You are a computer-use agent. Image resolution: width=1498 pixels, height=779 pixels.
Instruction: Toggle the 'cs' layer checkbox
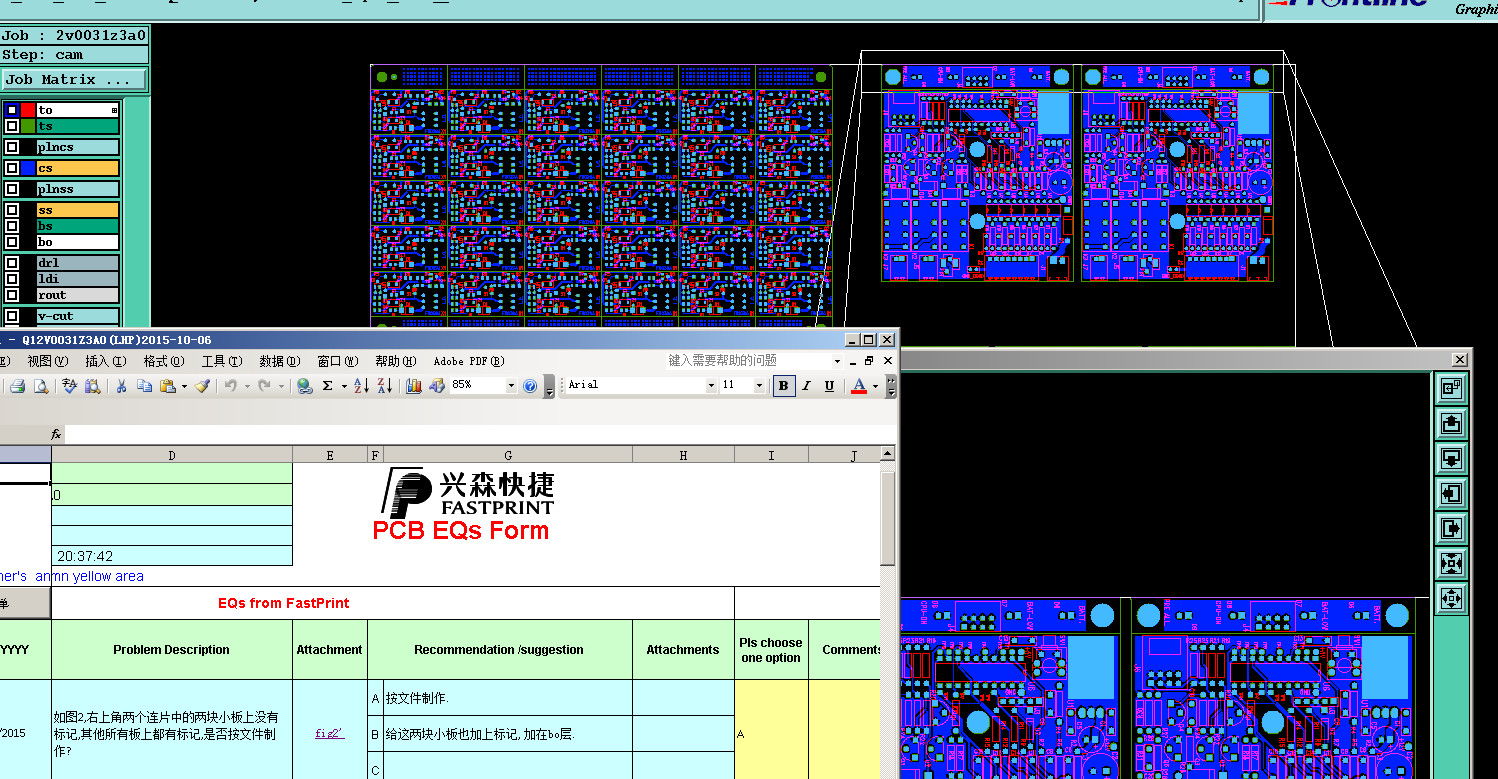tap(12, 168)
